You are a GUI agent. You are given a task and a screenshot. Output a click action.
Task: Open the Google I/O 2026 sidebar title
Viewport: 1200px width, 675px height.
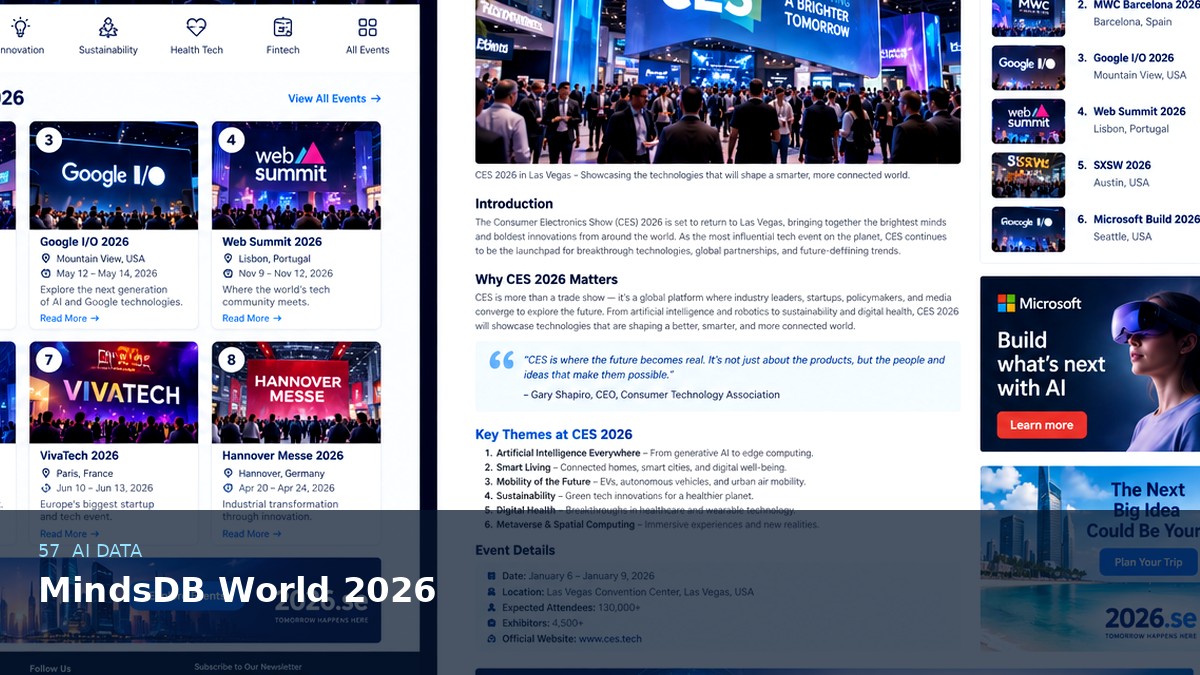tap(1134, 58)
